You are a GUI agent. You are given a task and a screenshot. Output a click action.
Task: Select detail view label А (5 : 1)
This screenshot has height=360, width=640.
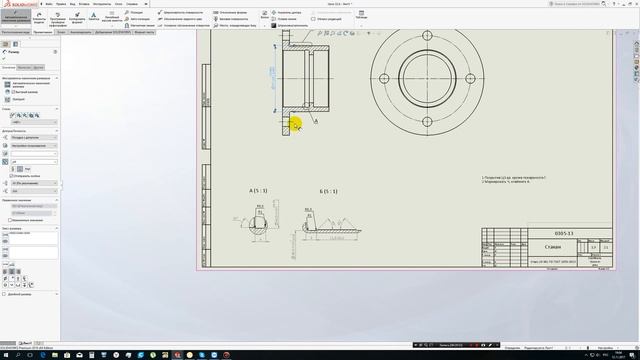click(x=258, y=191)
